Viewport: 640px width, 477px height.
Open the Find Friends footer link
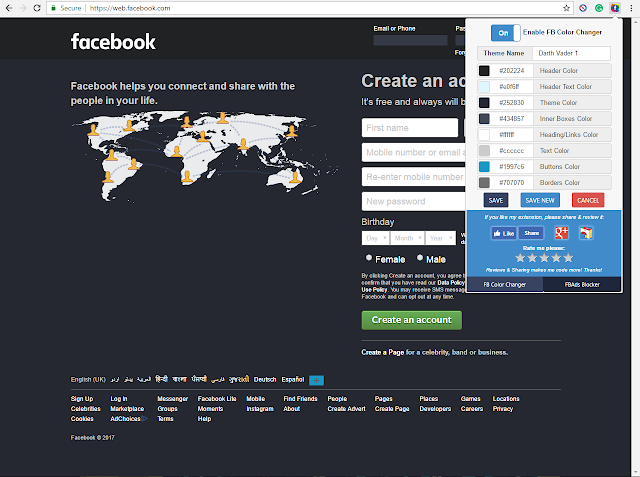pos(300,399)
